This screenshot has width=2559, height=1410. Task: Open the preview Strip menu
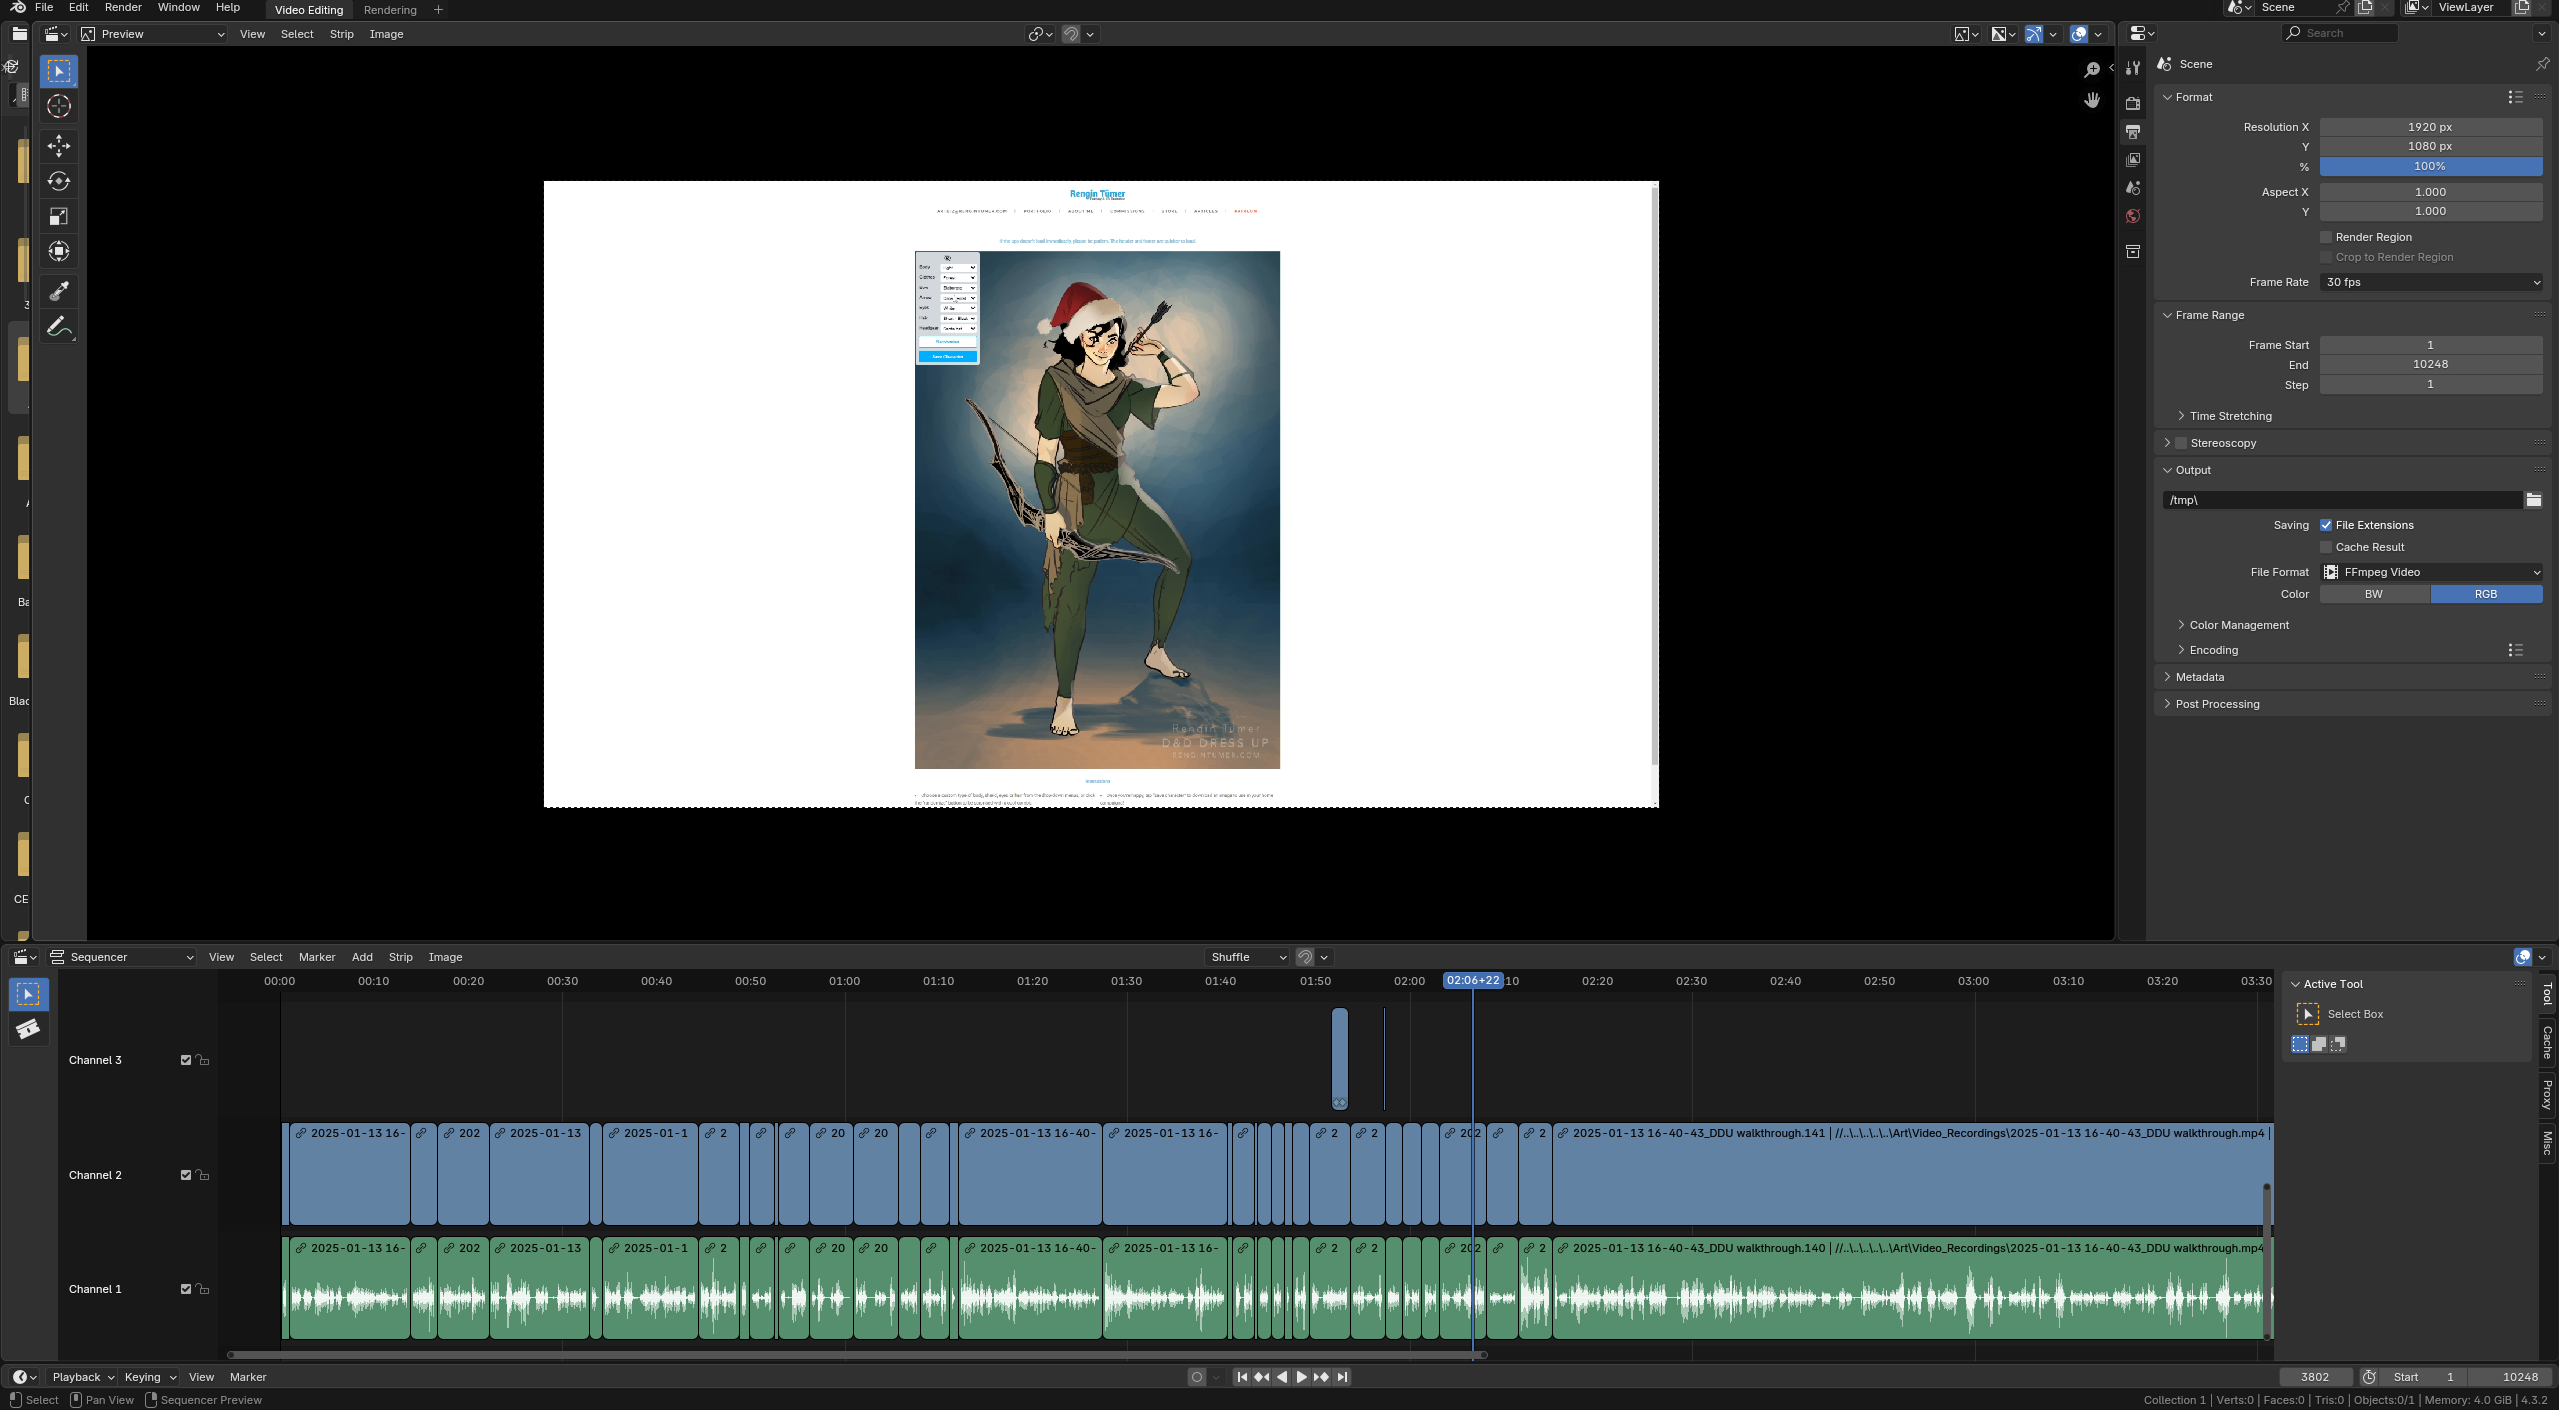click(341, 34)
